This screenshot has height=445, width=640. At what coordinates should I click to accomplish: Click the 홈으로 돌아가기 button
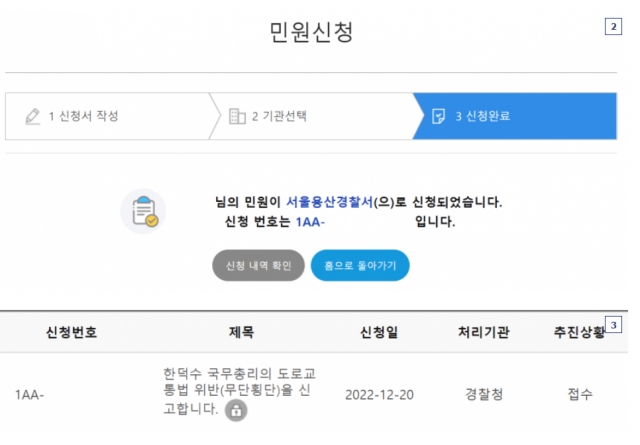pyautogui.click(x=360, y=265)
